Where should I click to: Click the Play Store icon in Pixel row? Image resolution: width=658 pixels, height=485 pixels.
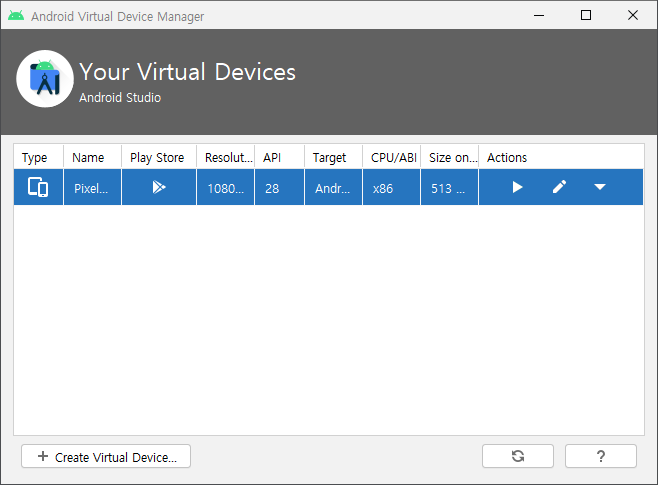click(x=159, y=187)
